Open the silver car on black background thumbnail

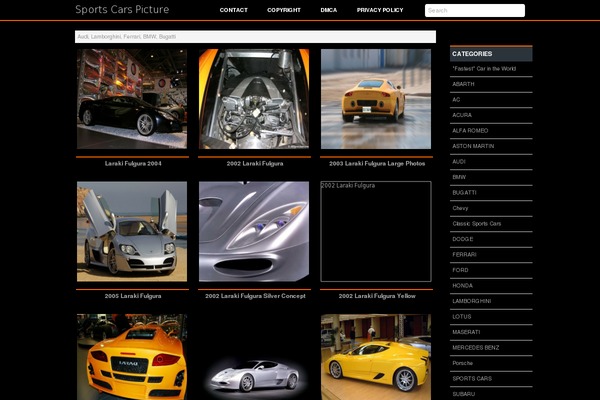[x=254, y=357]
